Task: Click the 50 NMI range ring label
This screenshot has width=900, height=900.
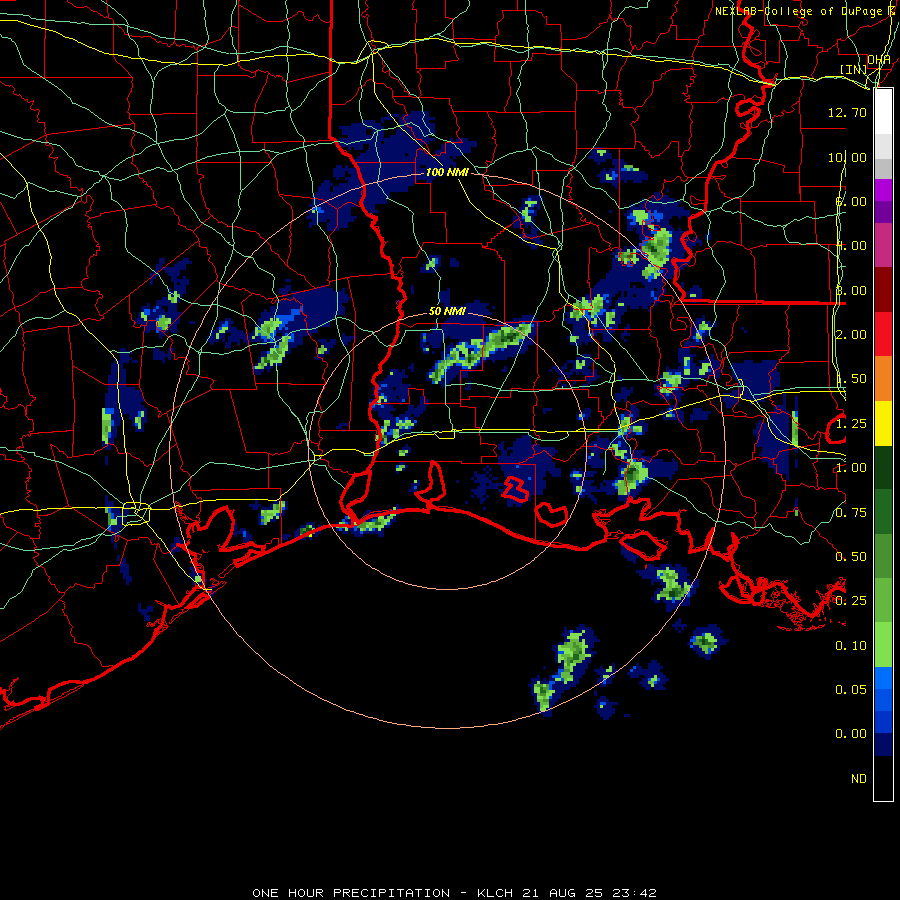Action: (447, 311)
